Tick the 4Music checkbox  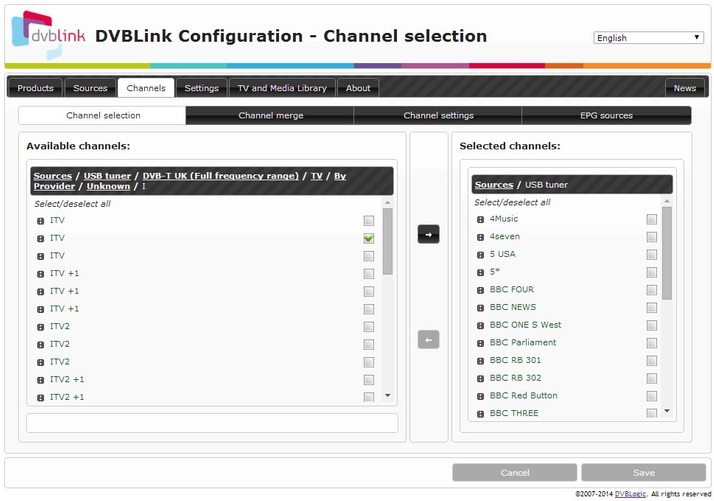652,219
